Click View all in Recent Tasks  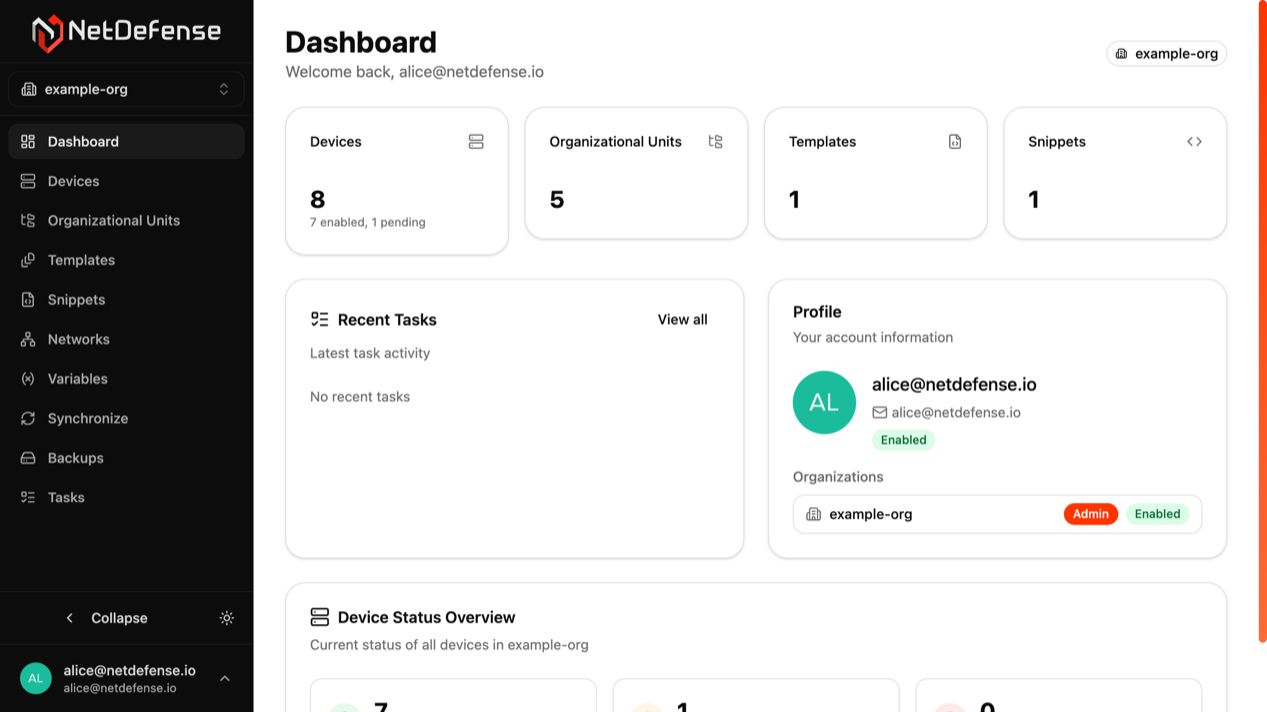click(682, 319)
